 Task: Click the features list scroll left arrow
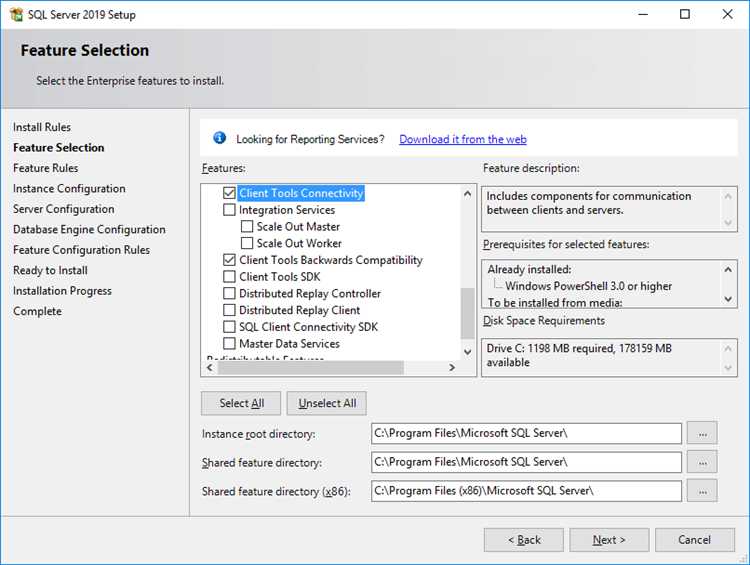[x=210, y=367]
